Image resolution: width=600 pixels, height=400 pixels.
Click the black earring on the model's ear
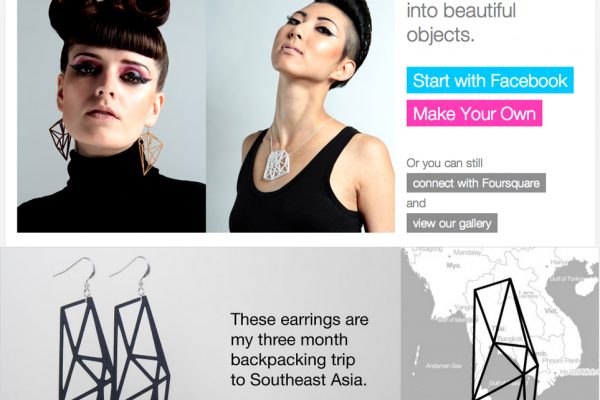pos(60,139)
